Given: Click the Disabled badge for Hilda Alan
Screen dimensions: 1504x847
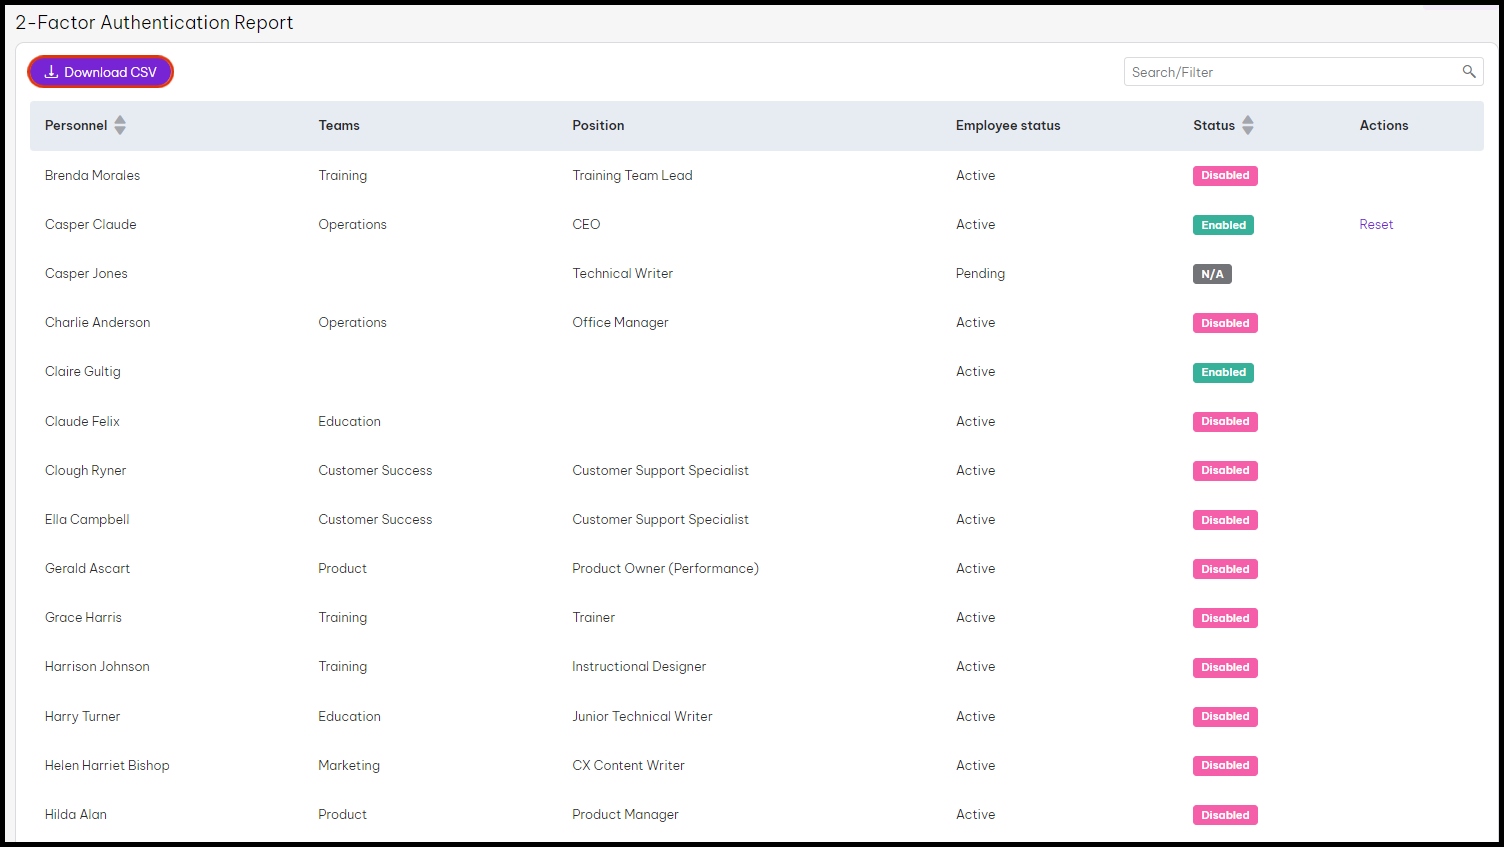Looking at the screenshot, I should tap(1225, 815).
